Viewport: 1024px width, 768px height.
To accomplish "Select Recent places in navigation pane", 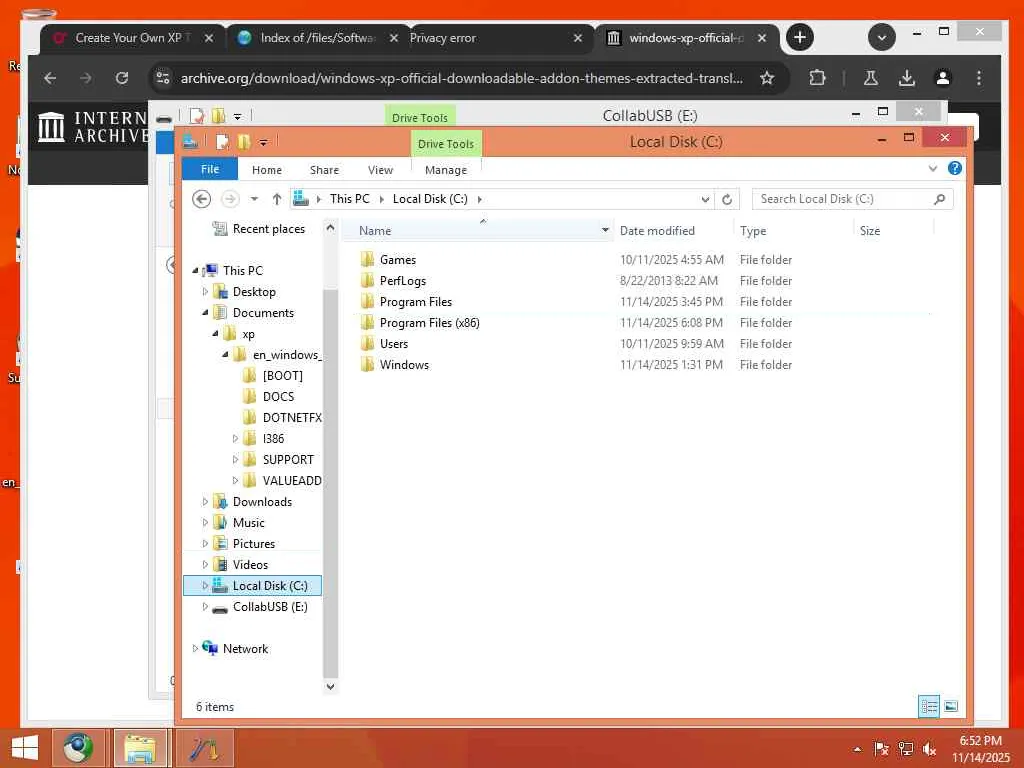I will click(x=268, y=229).
